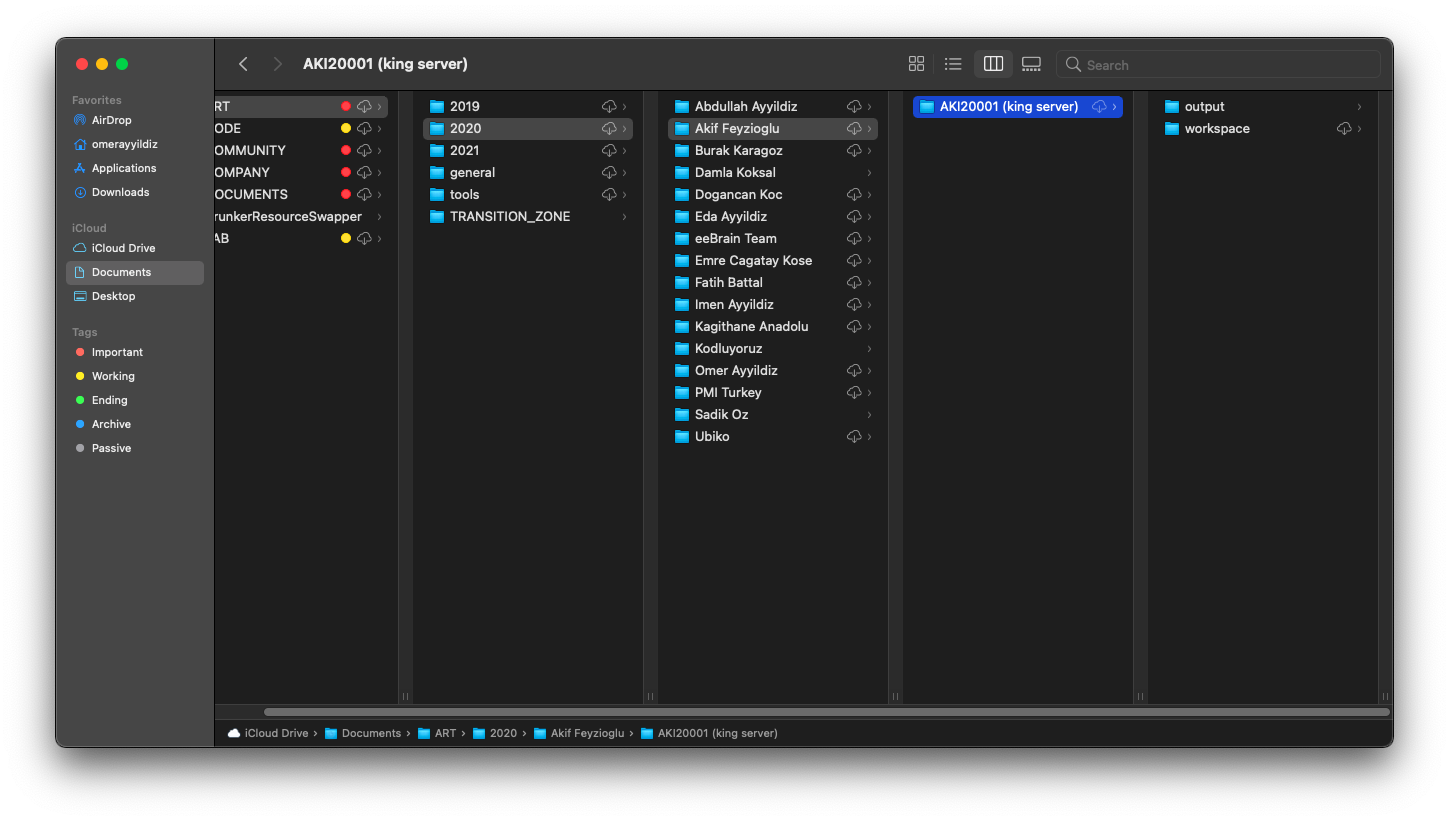
Task: Expand the output folder chevron
Action: [1359, 106]
